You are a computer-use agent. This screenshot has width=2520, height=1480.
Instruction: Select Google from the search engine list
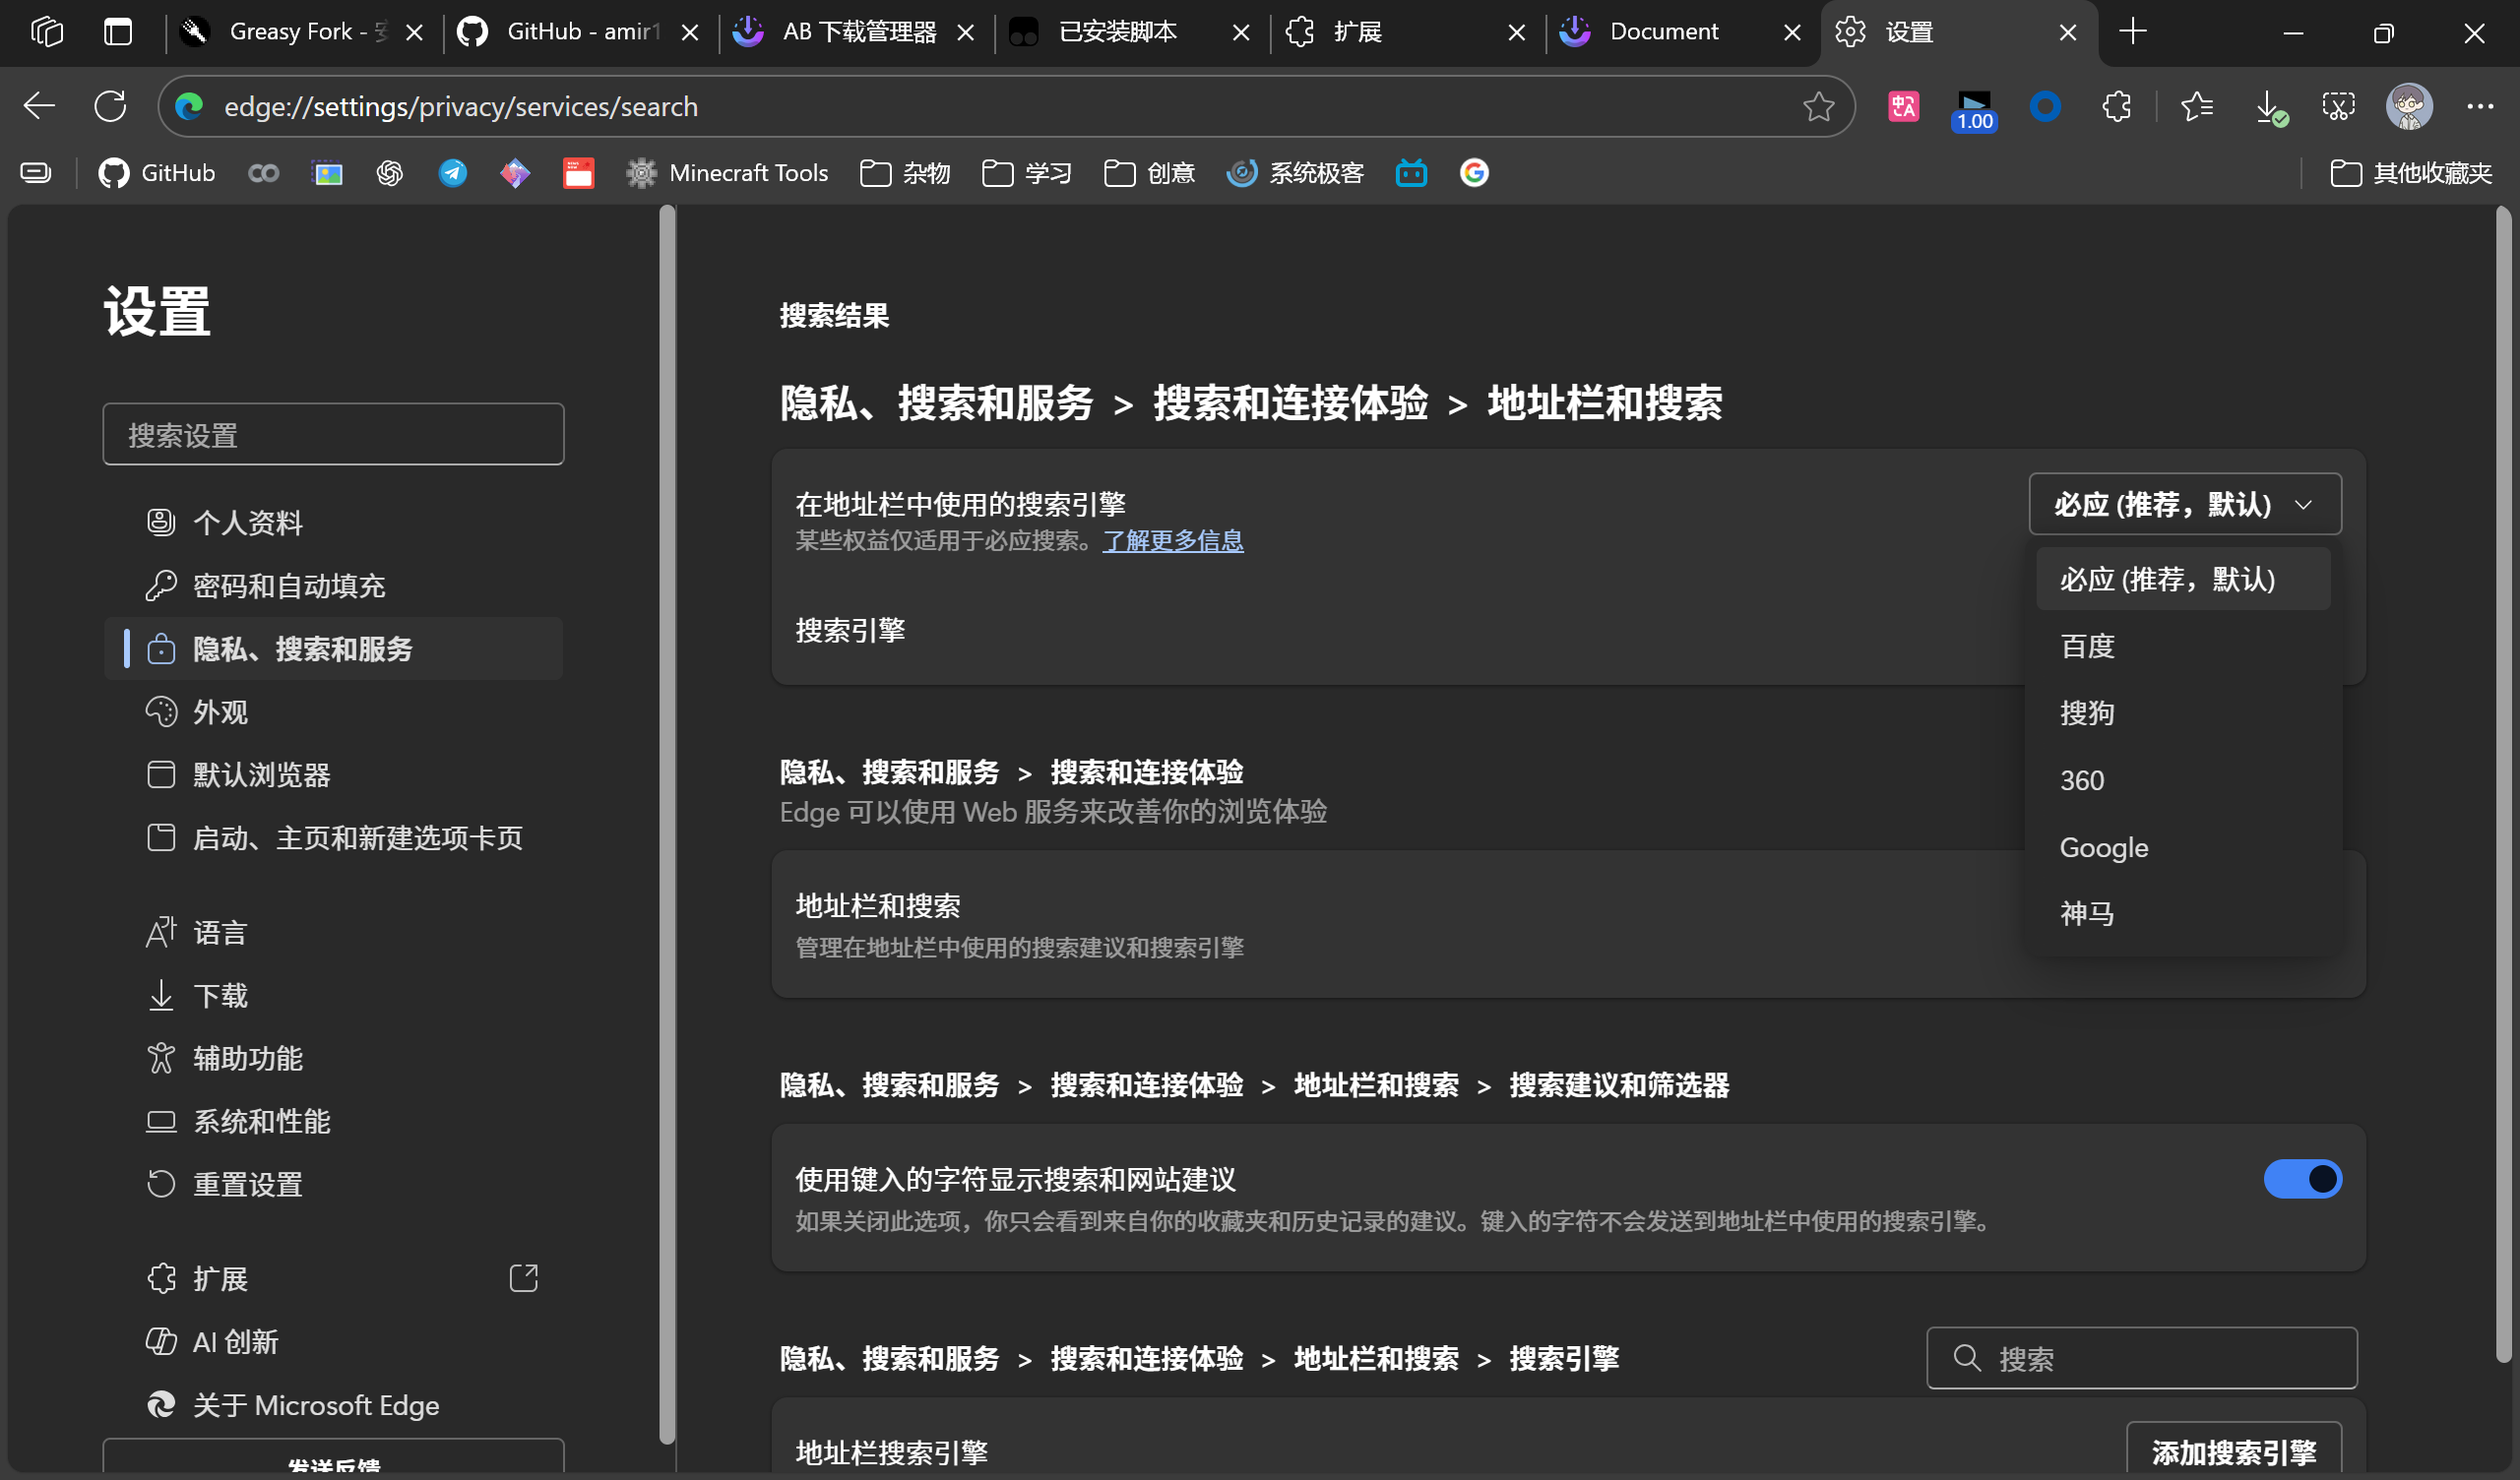(2103, 847)
